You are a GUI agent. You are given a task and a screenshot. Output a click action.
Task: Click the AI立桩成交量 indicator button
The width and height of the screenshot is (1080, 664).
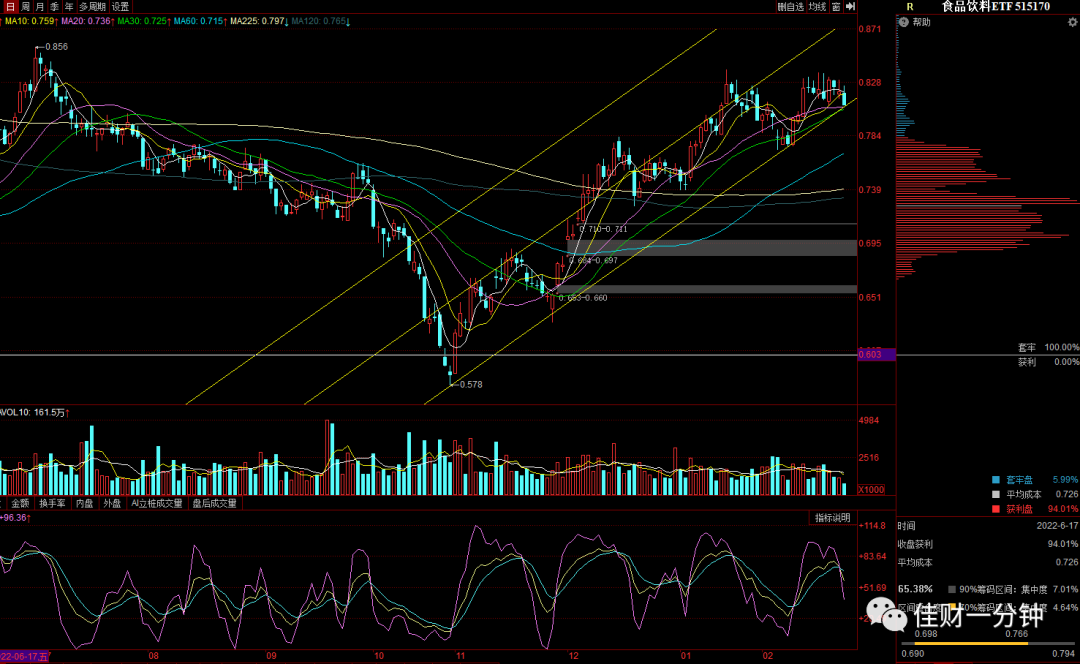(x=157, y=504)
